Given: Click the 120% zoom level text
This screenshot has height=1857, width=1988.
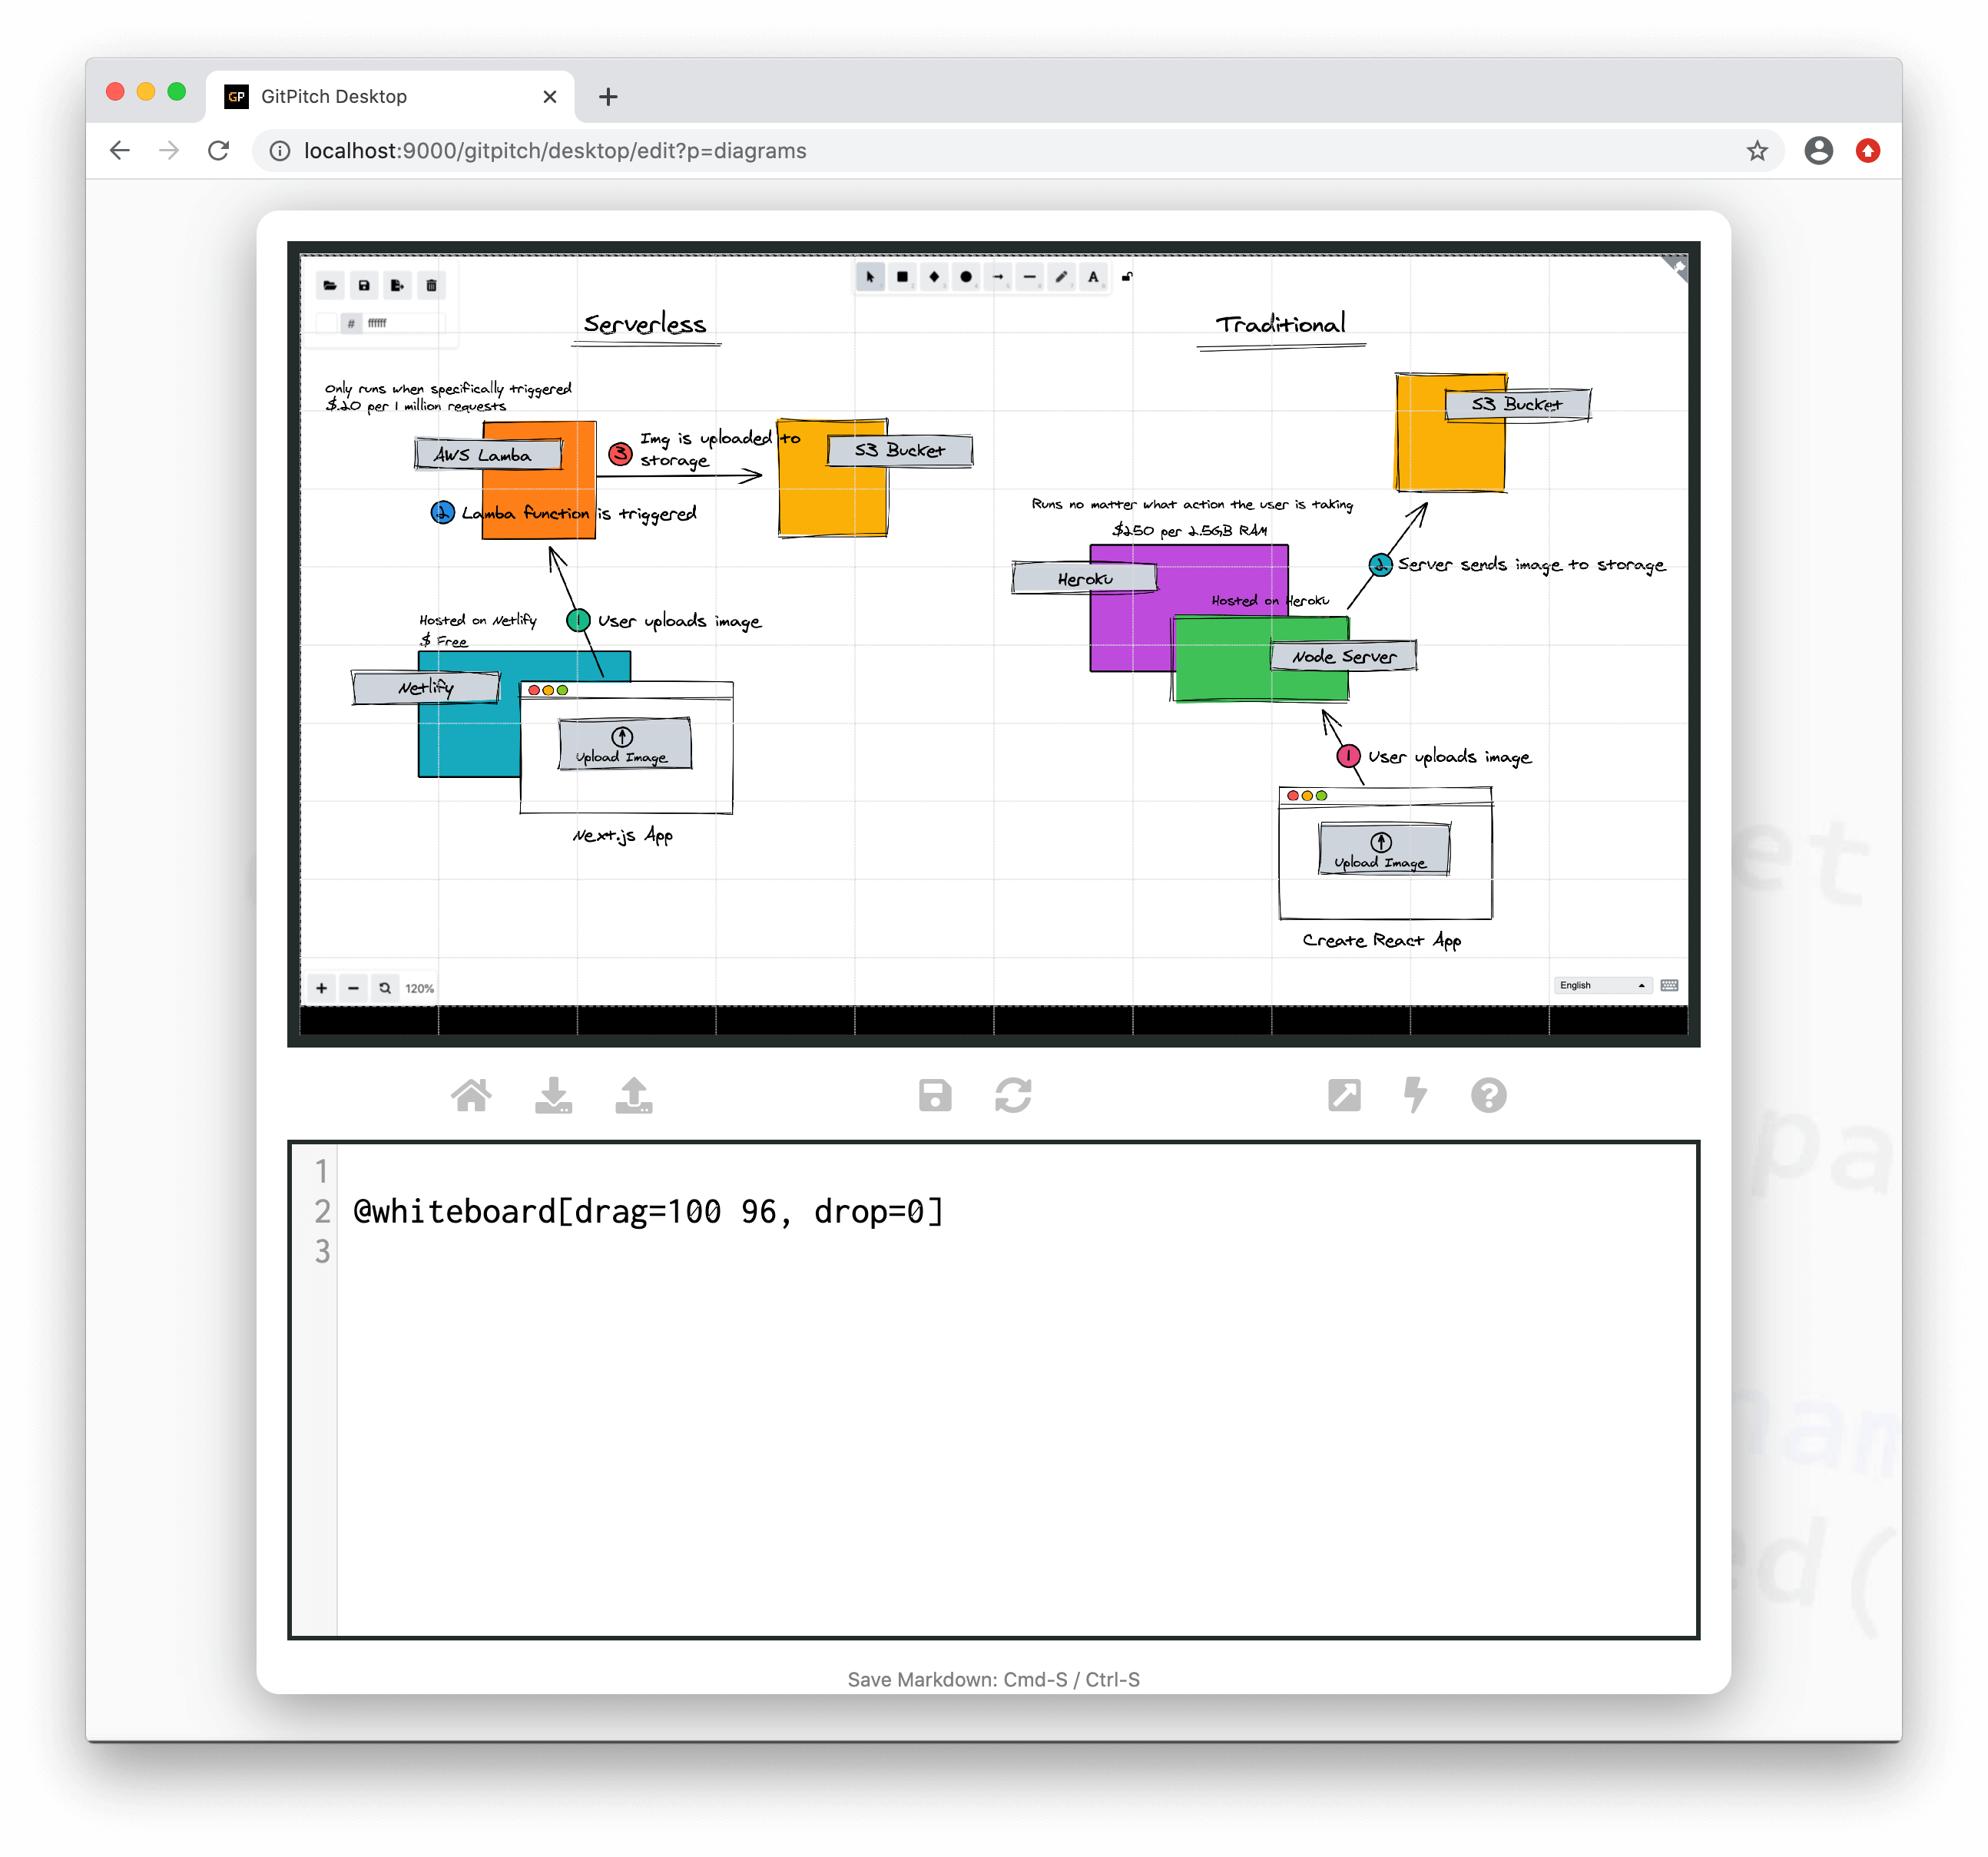Looking at the screenshot, I should (420, 989).
